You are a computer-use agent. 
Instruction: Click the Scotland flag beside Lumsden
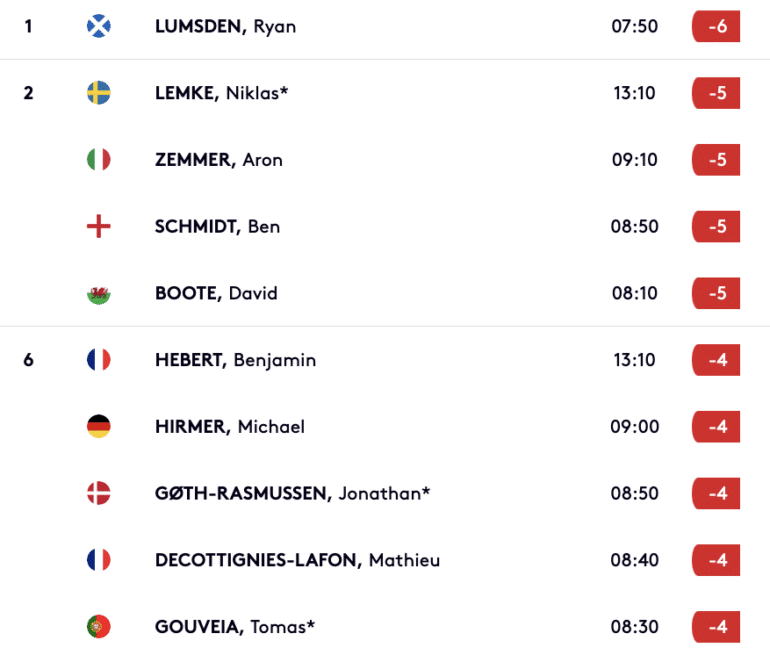(x=99, y=26)
